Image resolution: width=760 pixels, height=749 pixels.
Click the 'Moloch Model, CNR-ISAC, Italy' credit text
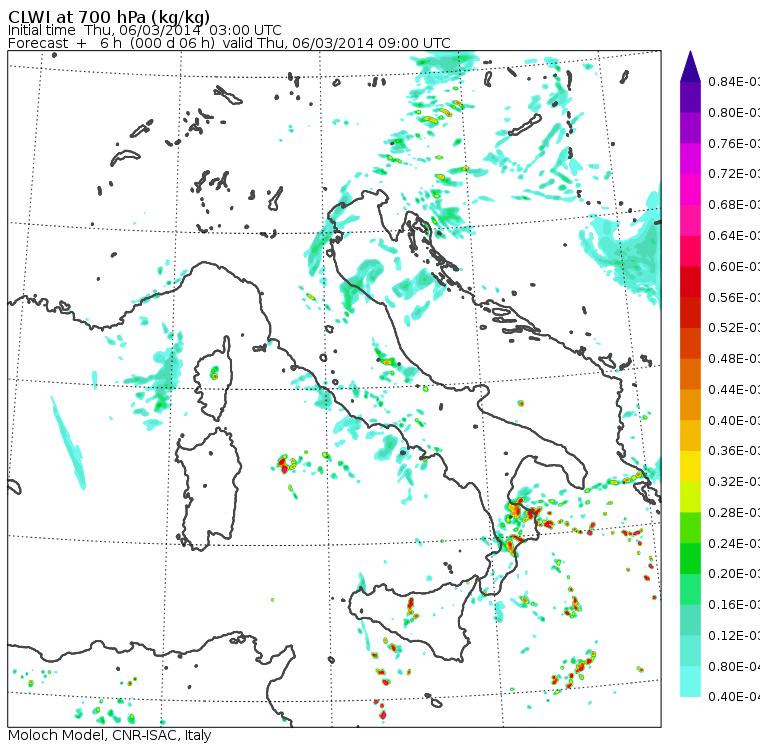[x=110, y=735]
